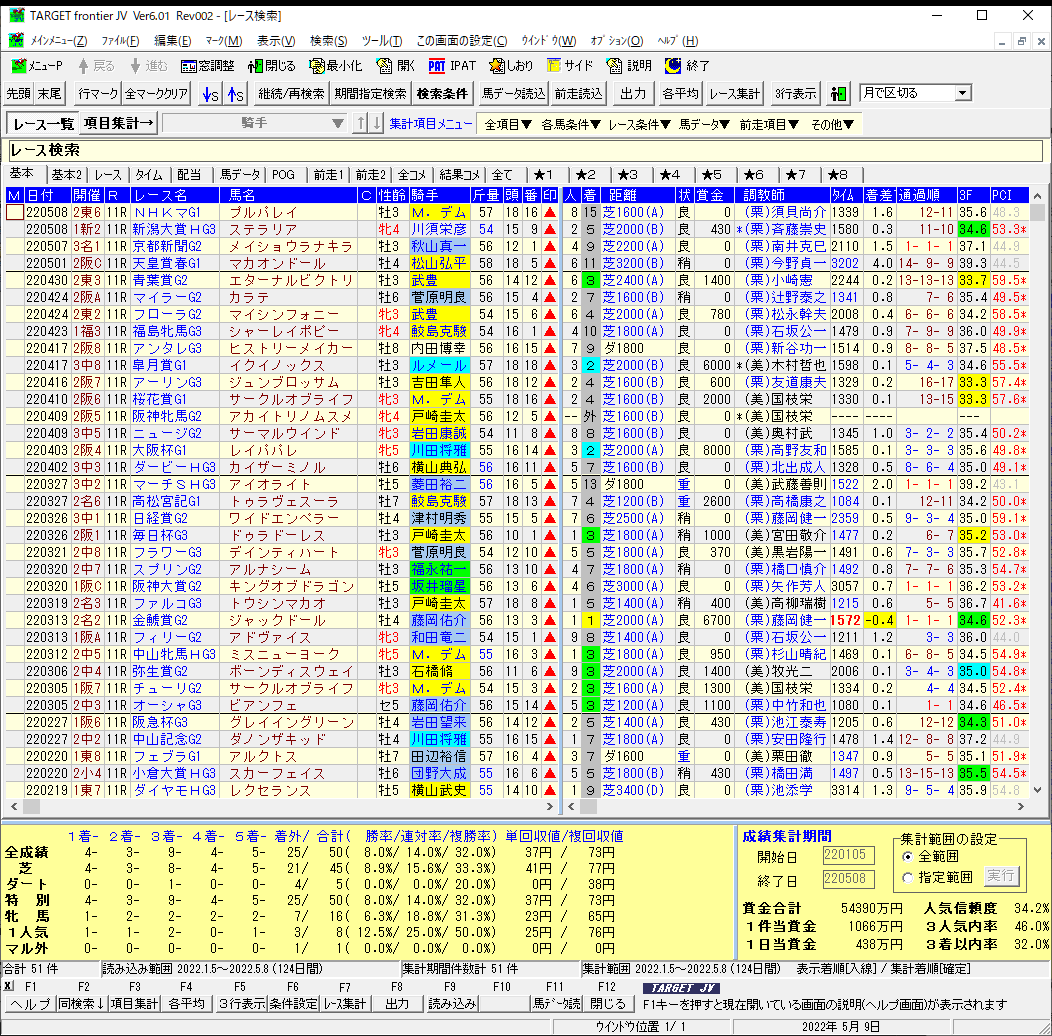Click the 馬データ読込 button
This screenshot has width=1052, height=1036.
pos(513,94)
